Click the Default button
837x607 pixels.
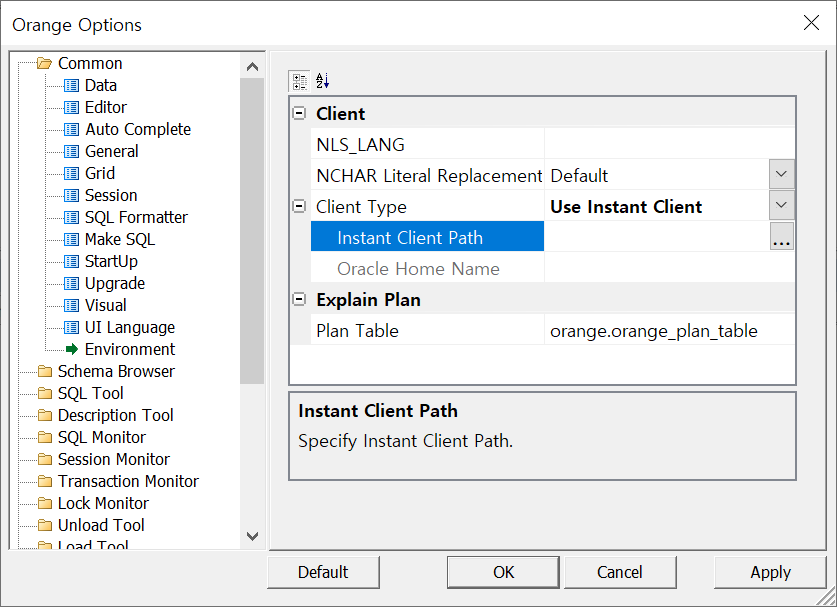point(323,572)
